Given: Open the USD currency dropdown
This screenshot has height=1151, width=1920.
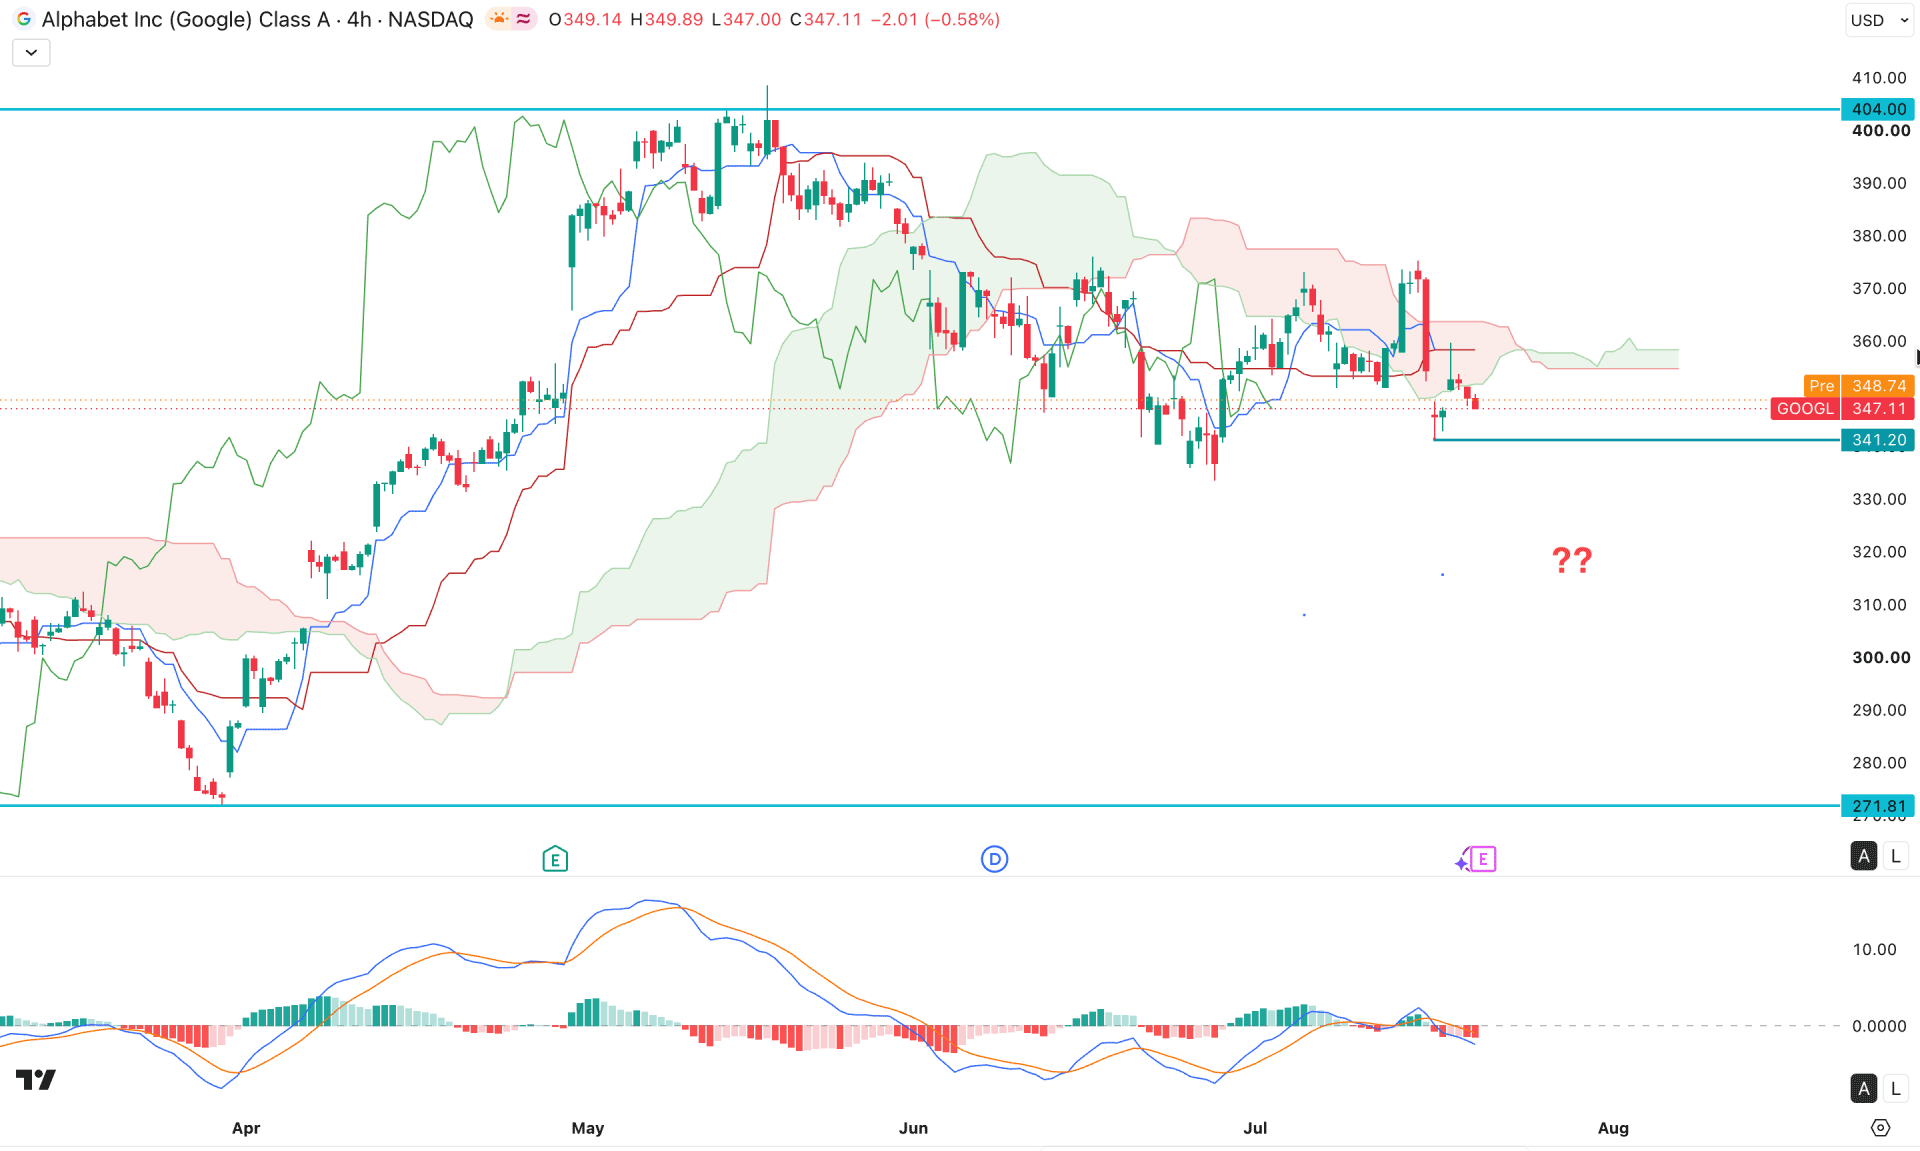Looking at the screenshot, I should tap(1879, 20).
